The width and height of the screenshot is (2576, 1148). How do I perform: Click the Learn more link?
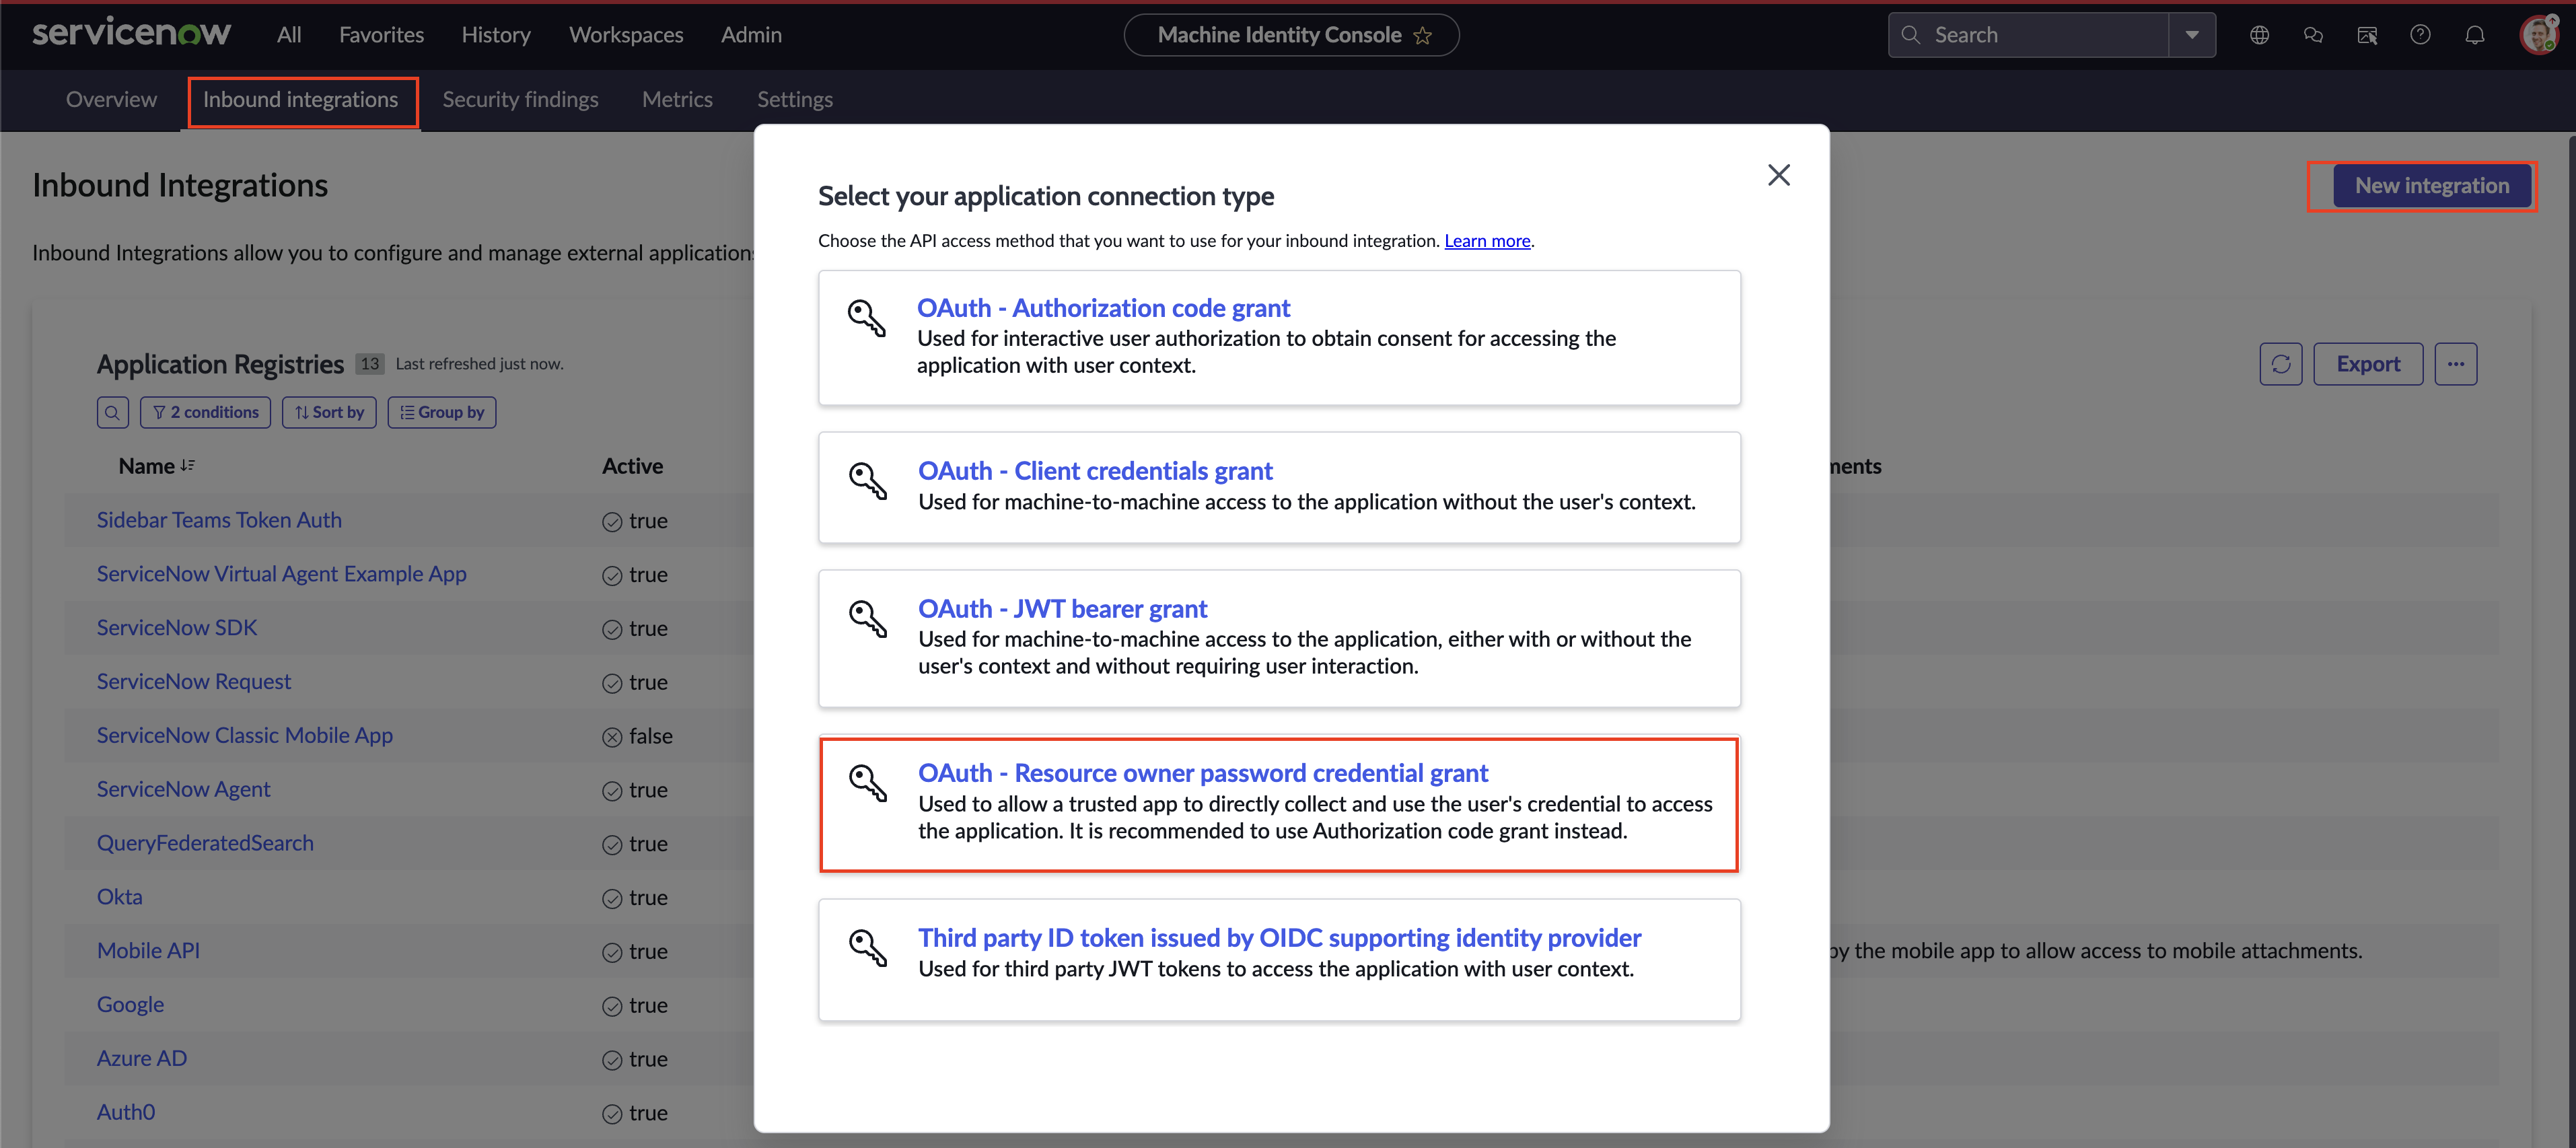(x=1487, y=241)
